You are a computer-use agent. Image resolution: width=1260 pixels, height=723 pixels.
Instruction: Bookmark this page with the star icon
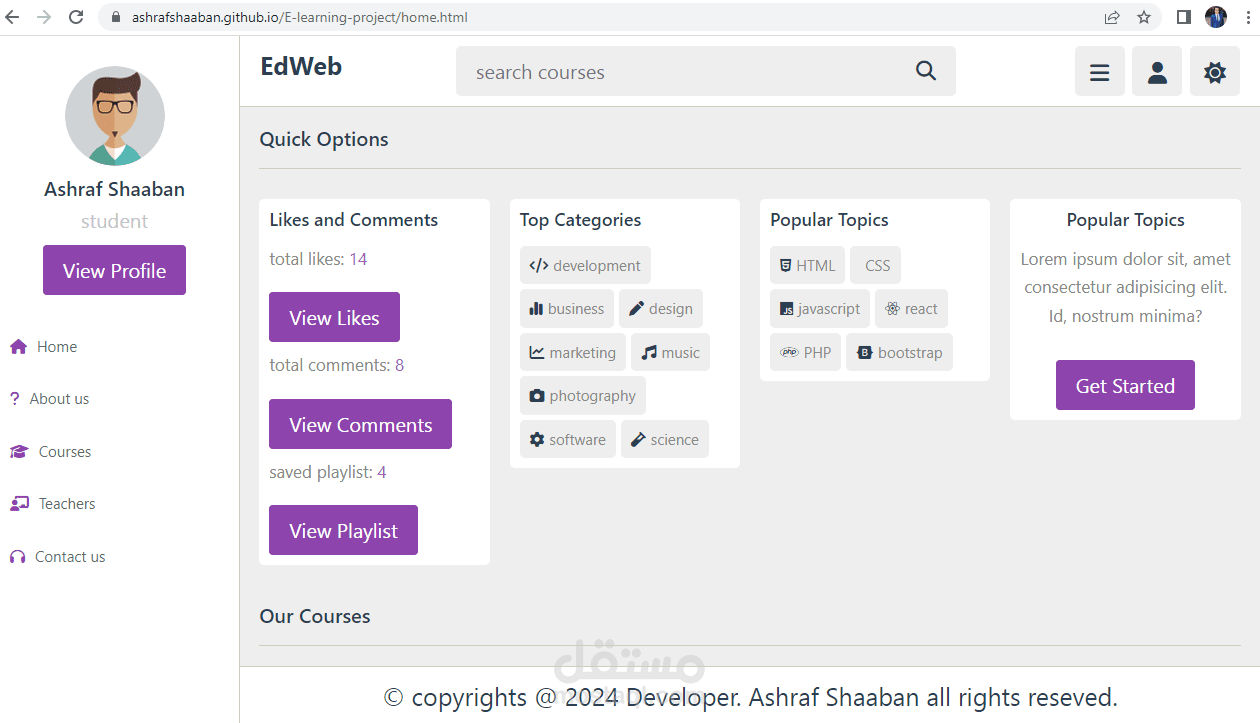[1144, 17]
